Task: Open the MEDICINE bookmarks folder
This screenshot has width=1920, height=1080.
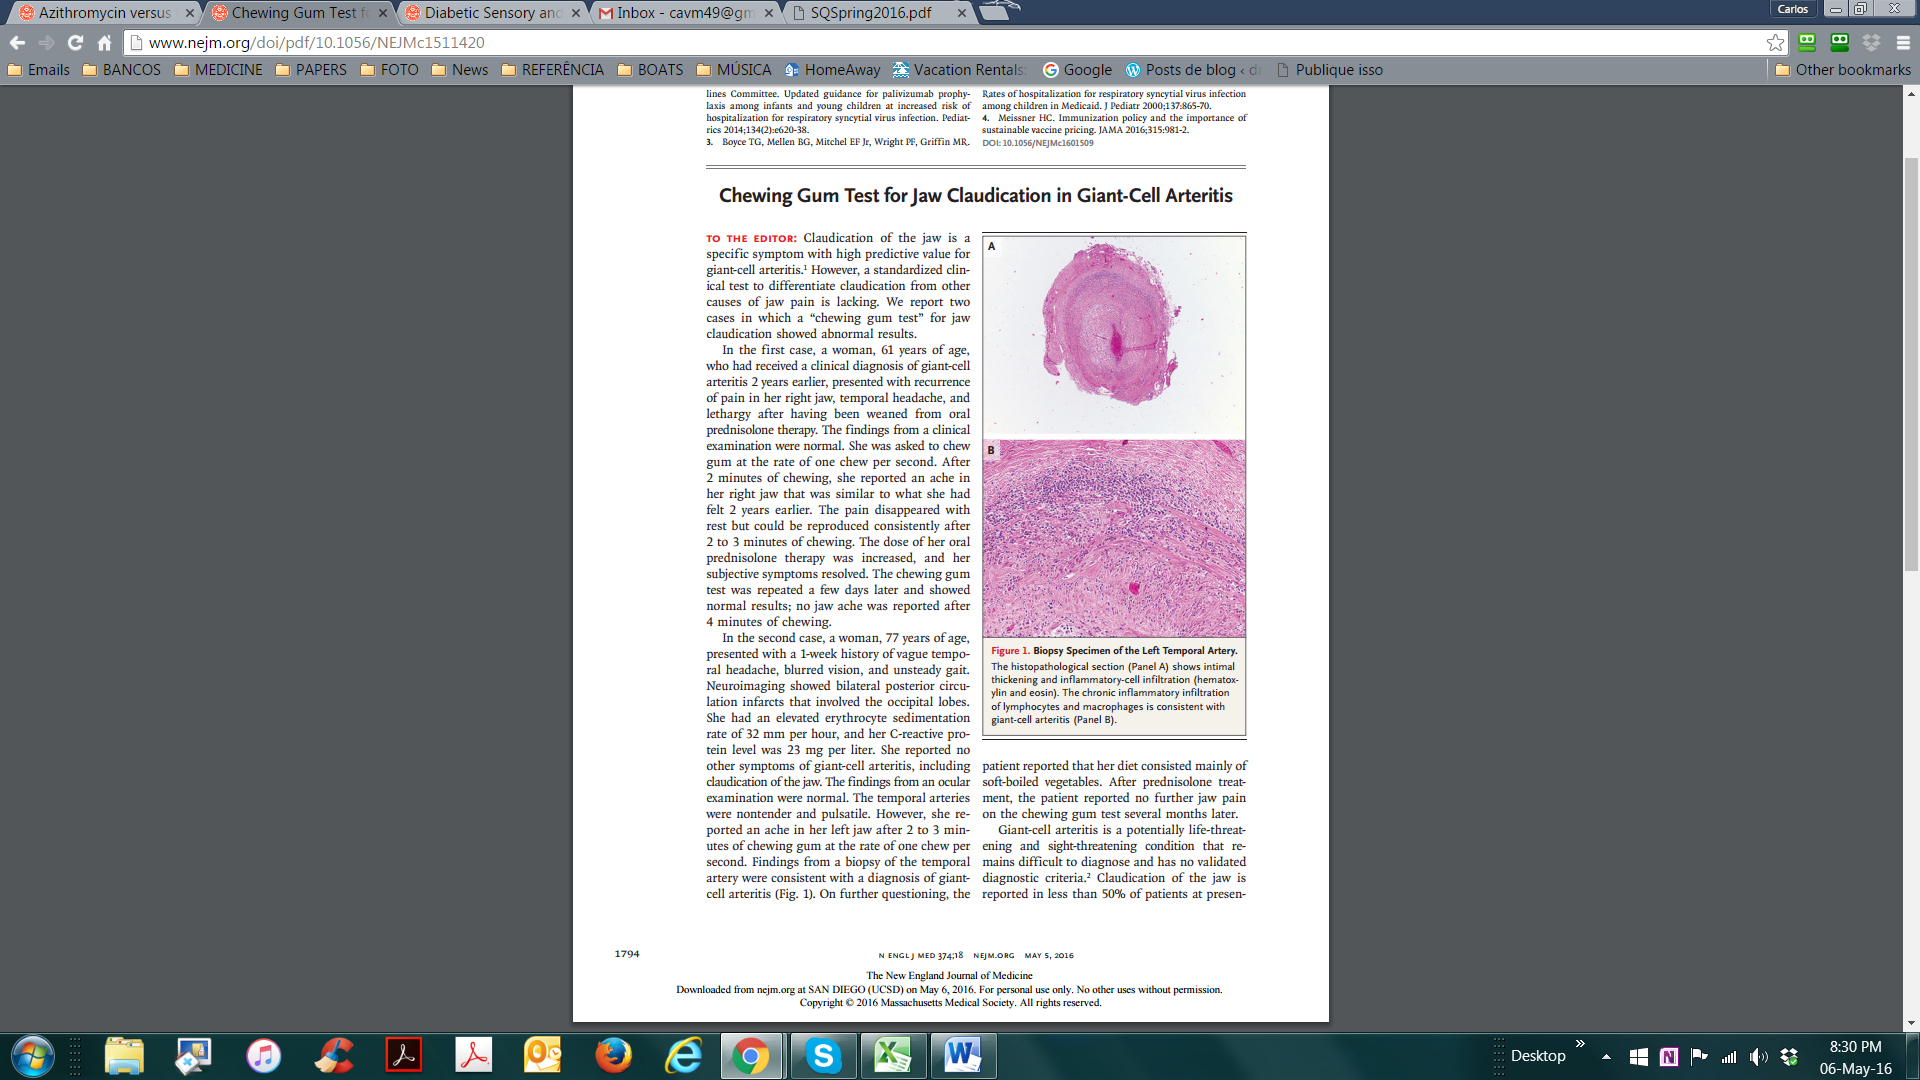Action: coord(218,70)
